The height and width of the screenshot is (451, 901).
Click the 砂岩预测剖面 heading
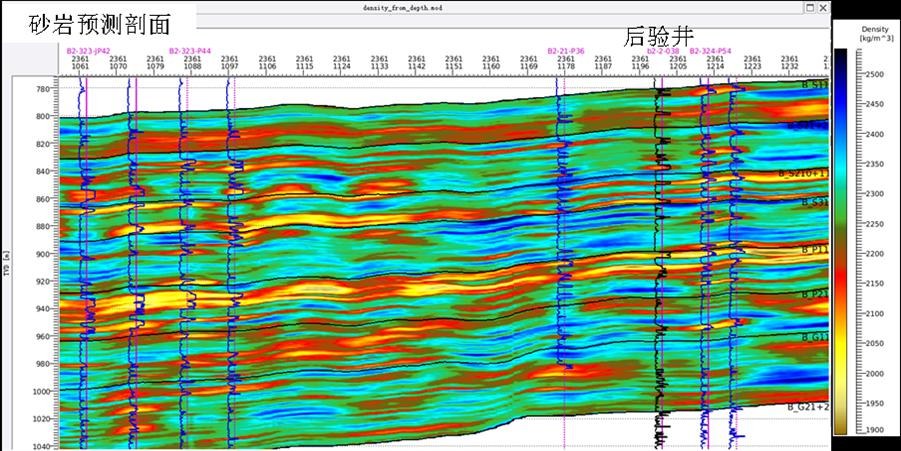tap(99, 24)
